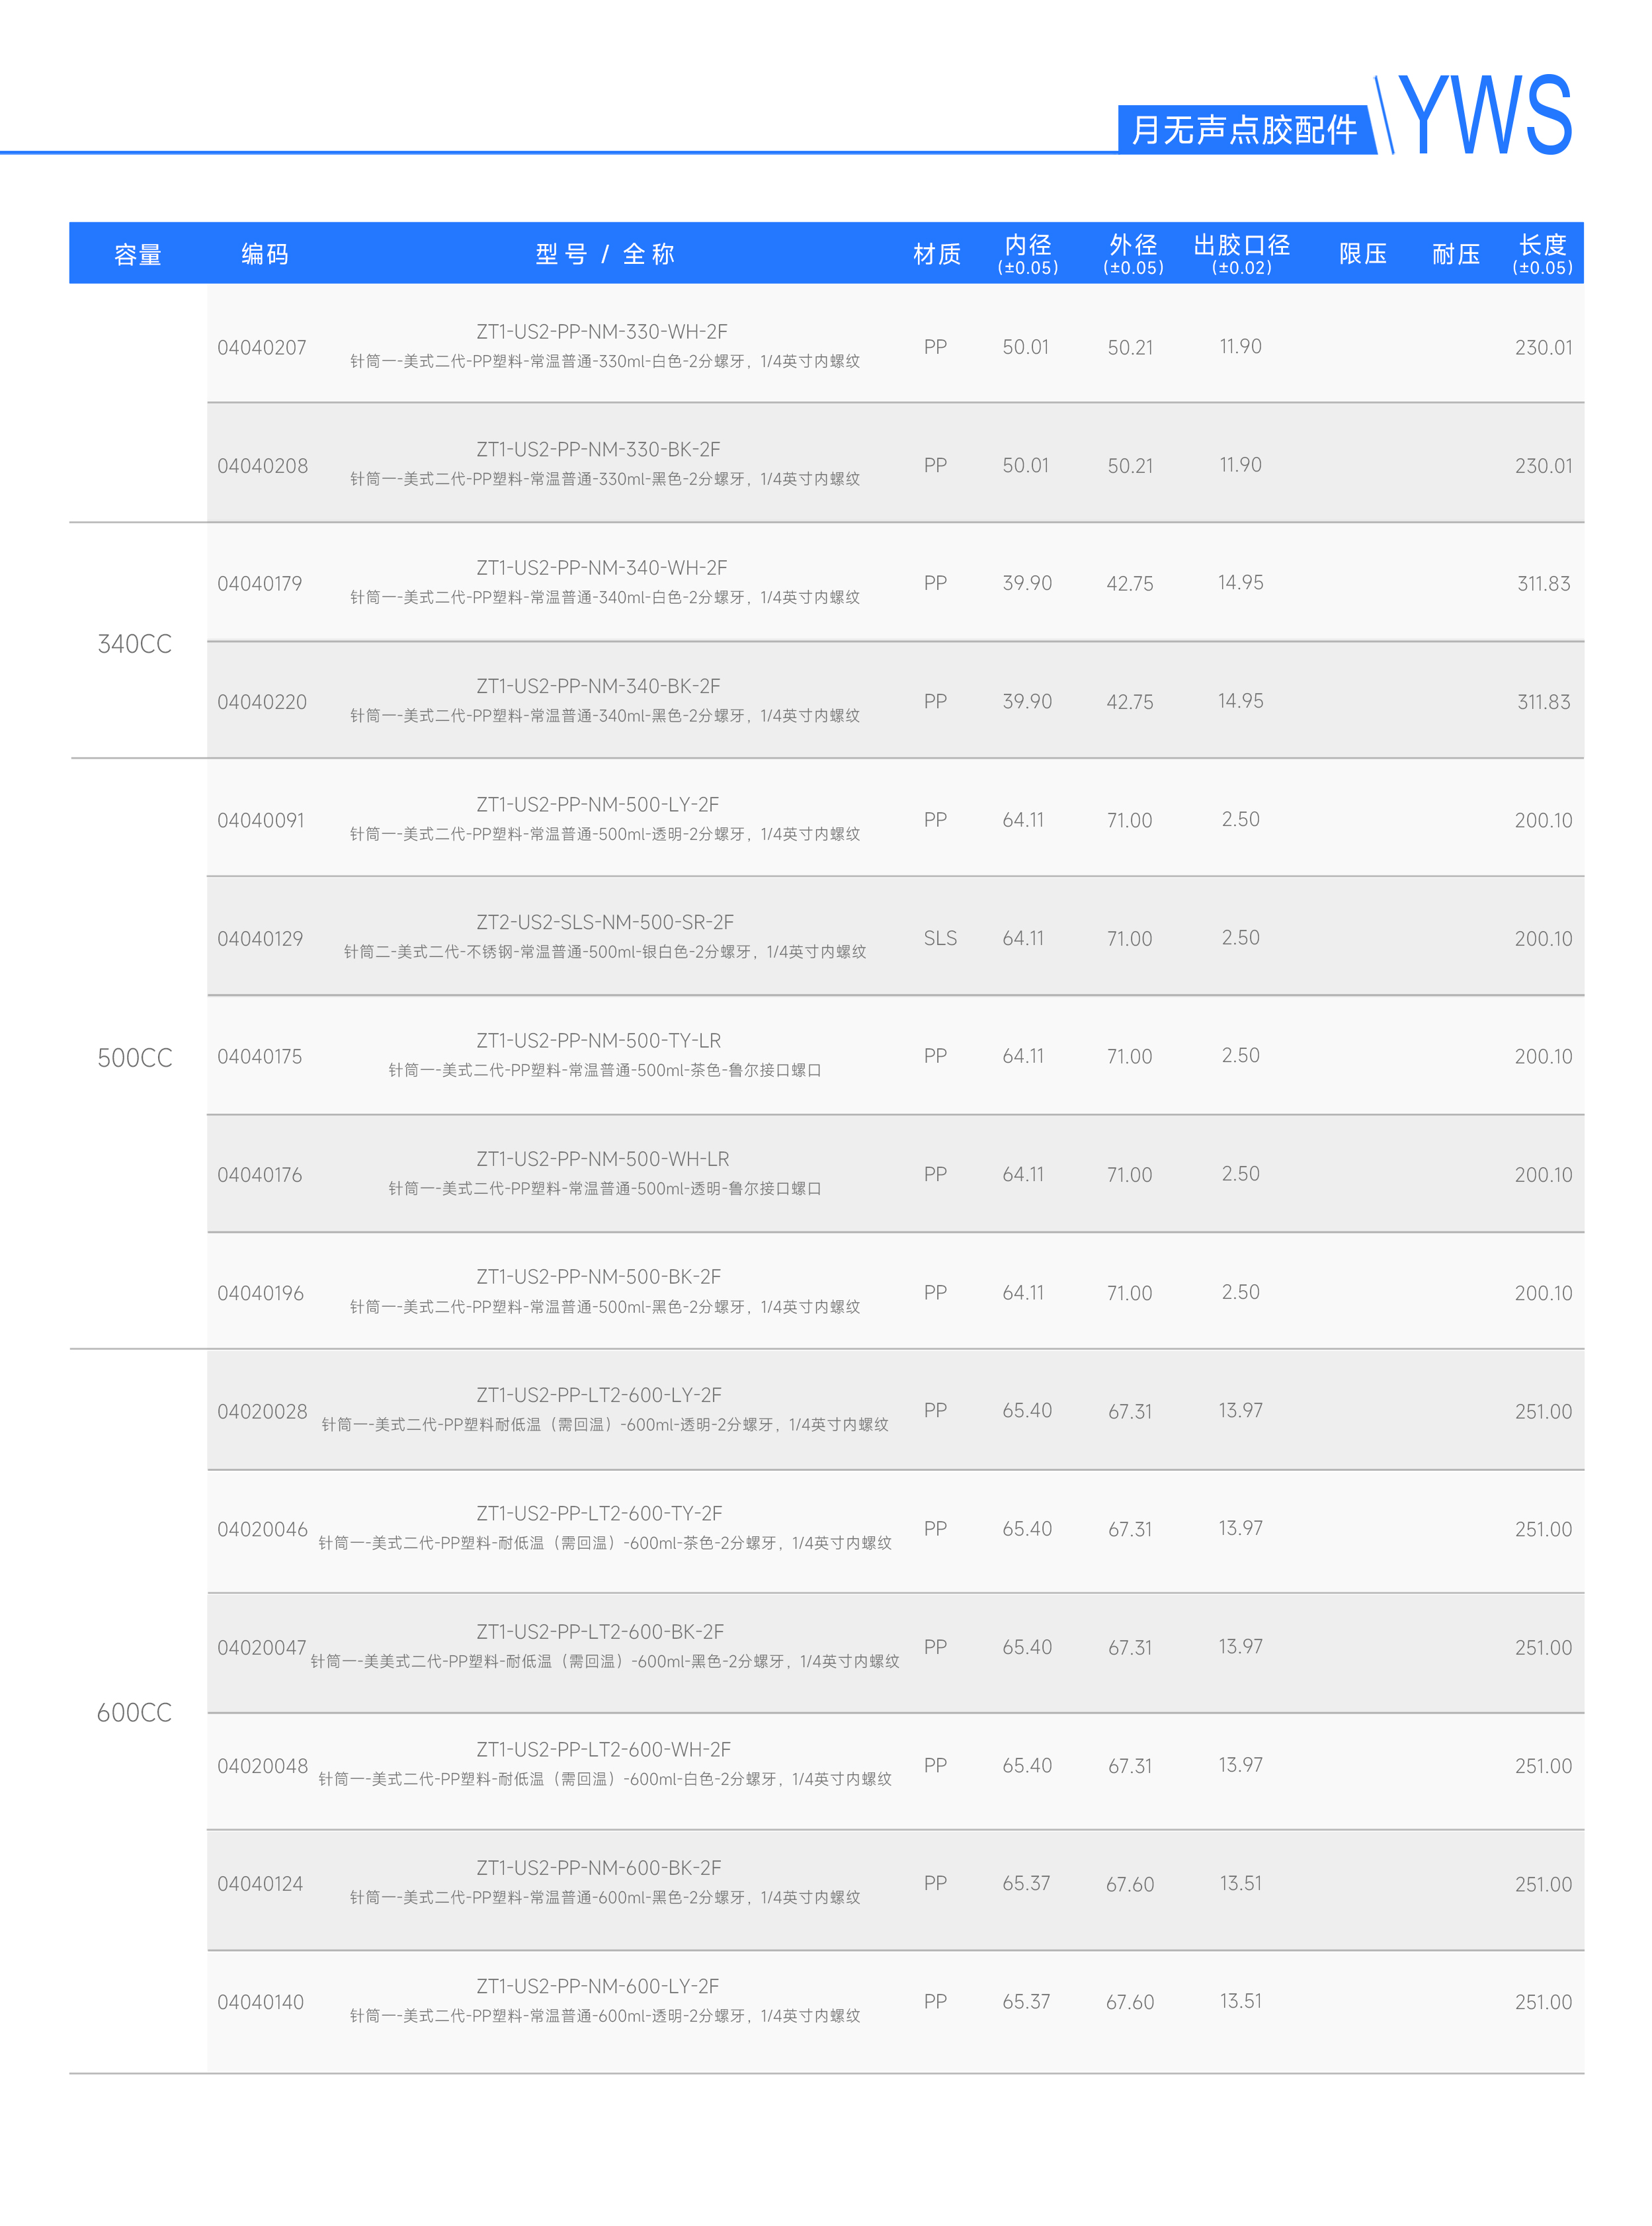Select model ZT1-US2-PP-NM-330-BK-2F
1652x2226 pixels.
[x=598, y=450]
